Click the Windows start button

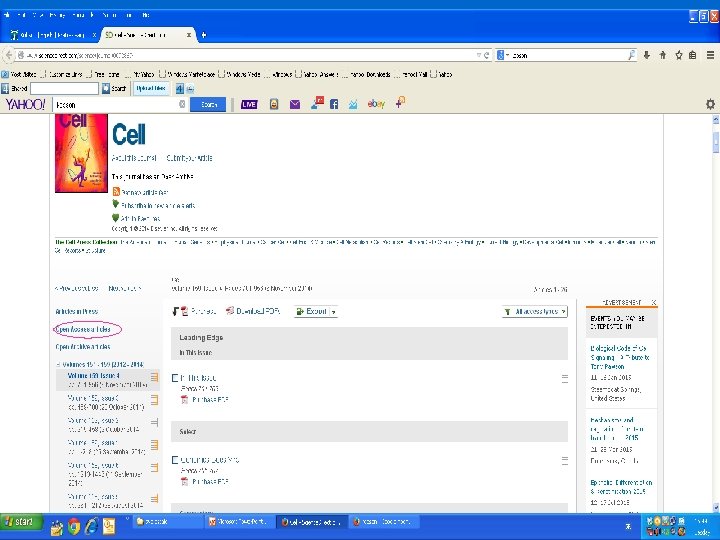[x=21, y=522]
